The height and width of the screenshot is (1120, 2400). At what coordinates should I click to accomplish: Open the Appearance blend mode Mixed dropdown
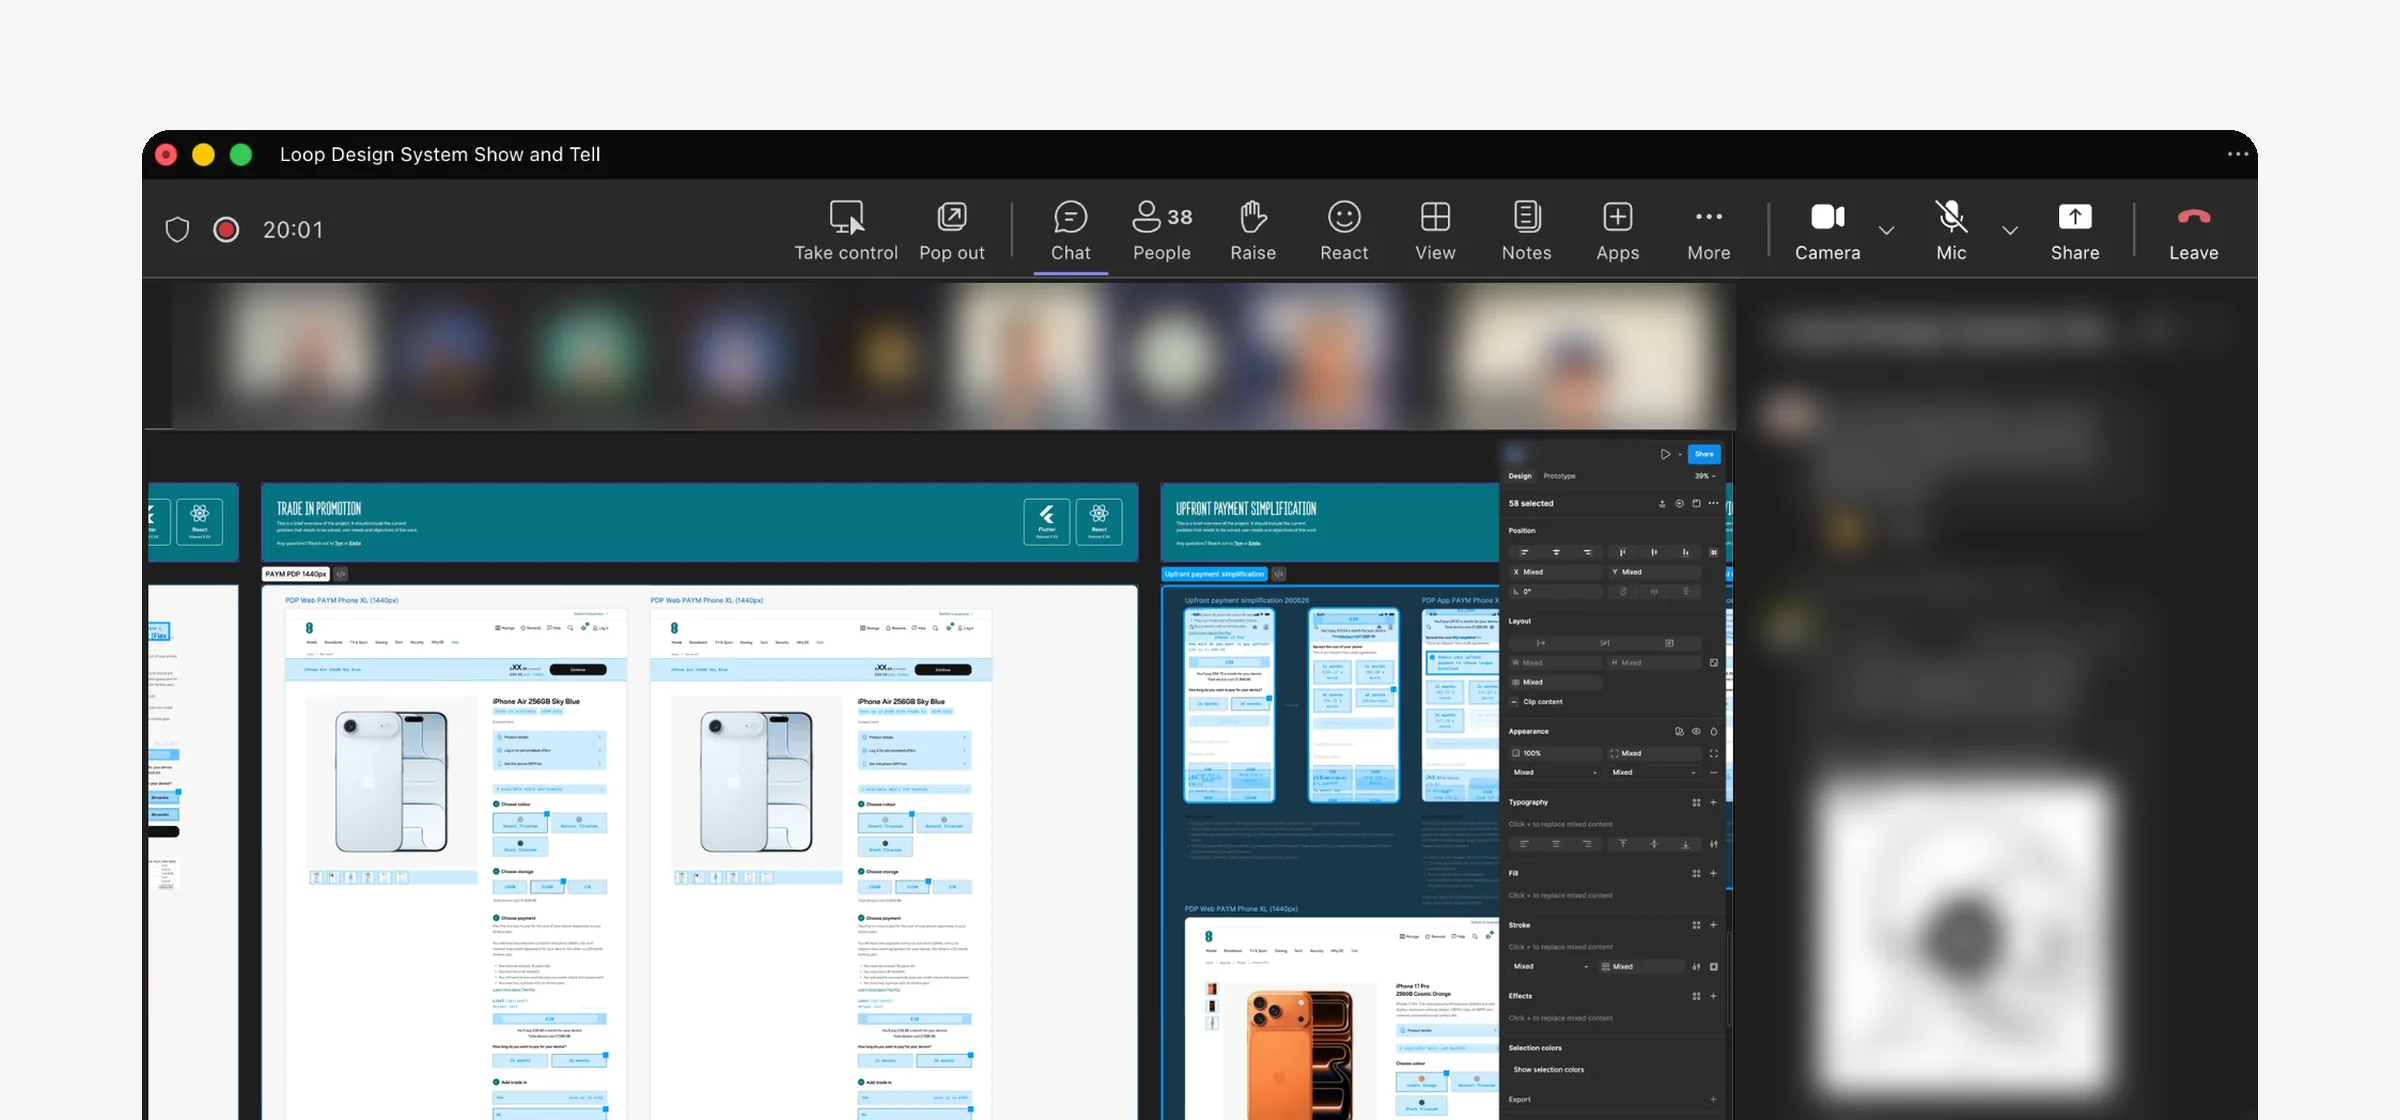1555,773
